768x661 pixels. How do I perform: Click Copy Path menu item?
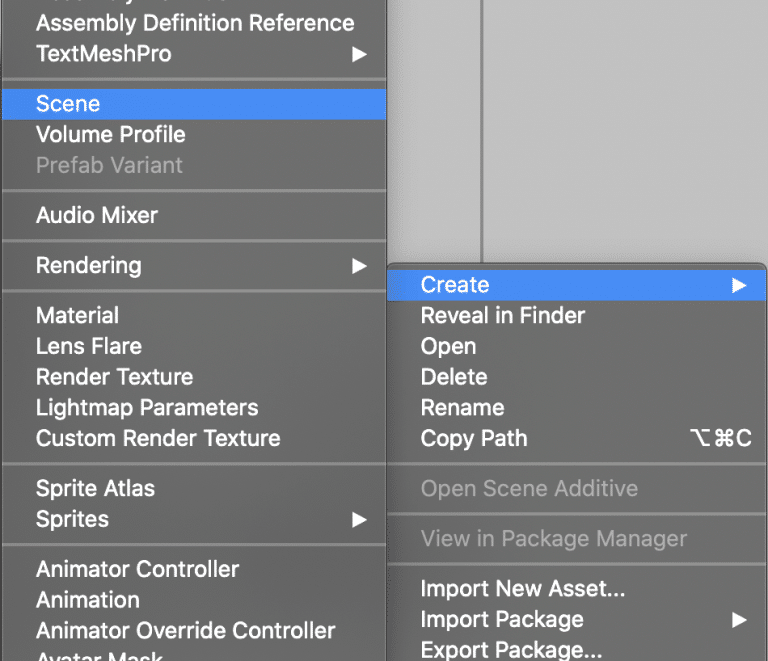pyautogui.click(x=576, y=438)
